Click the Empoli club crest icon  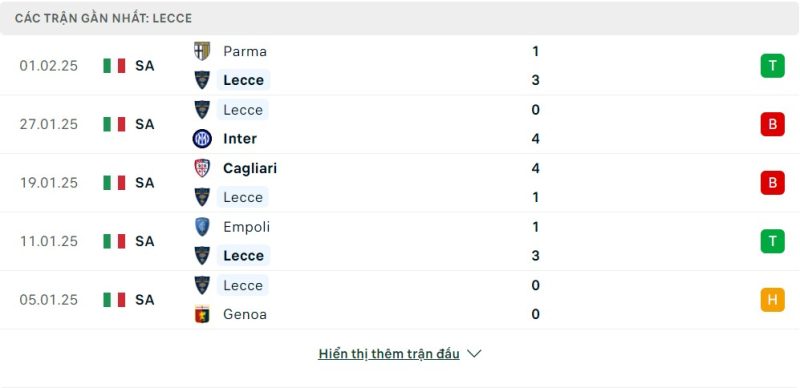(x=202, y=227)
